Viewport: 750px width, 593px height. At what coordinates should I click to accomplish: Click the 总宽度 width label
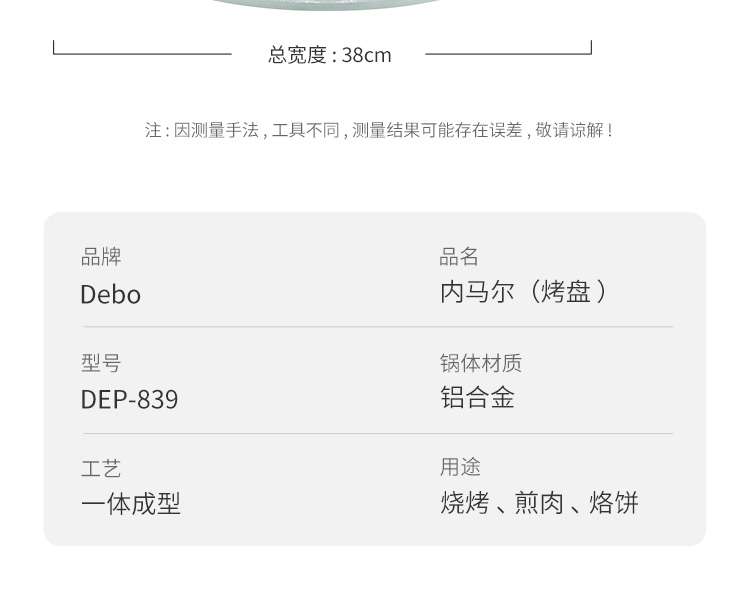tap(297, 55)
